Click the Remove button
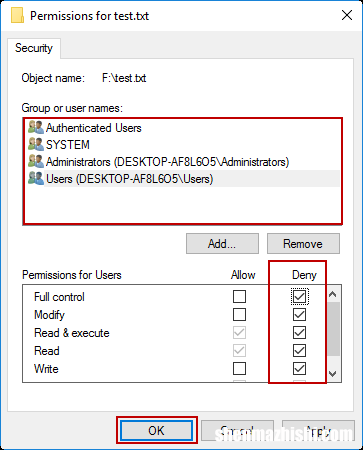 pyautogui.click(x=303, y=244)
